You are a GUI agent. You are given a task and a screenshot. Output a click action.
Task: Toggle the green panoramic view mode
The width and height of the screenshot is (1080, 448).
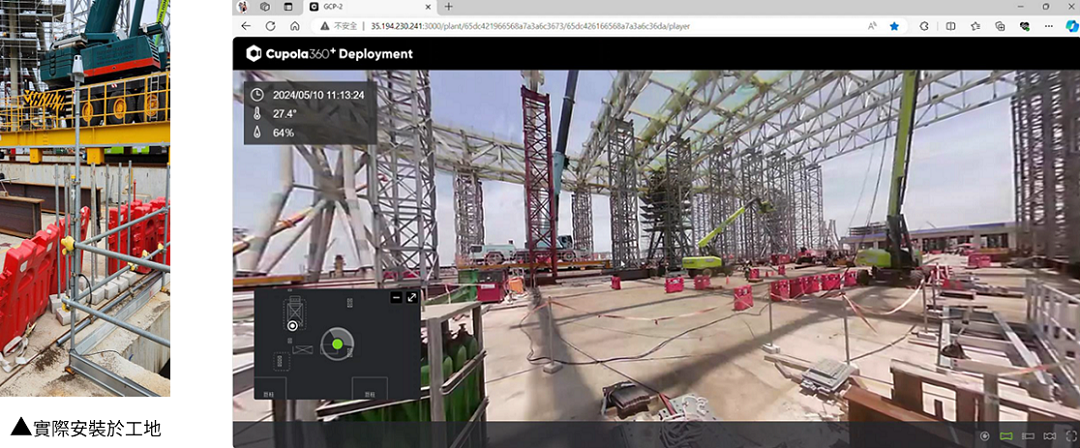tap(1007, 436)
